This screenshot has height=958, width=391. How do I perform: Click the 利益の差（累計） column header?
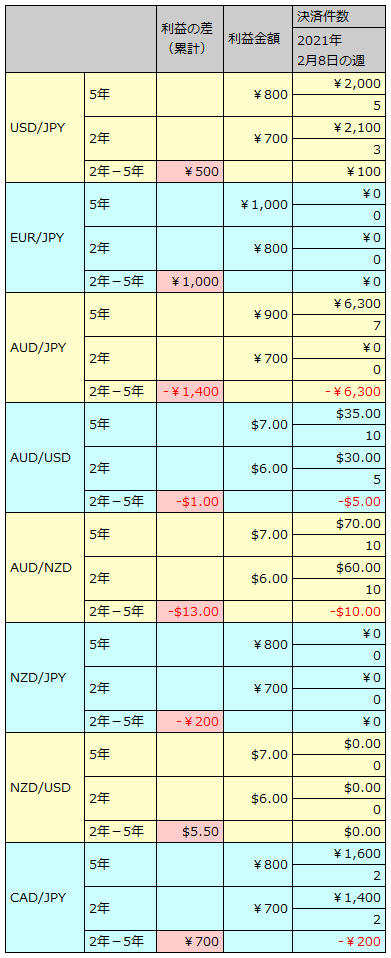[x=190, y=39]
